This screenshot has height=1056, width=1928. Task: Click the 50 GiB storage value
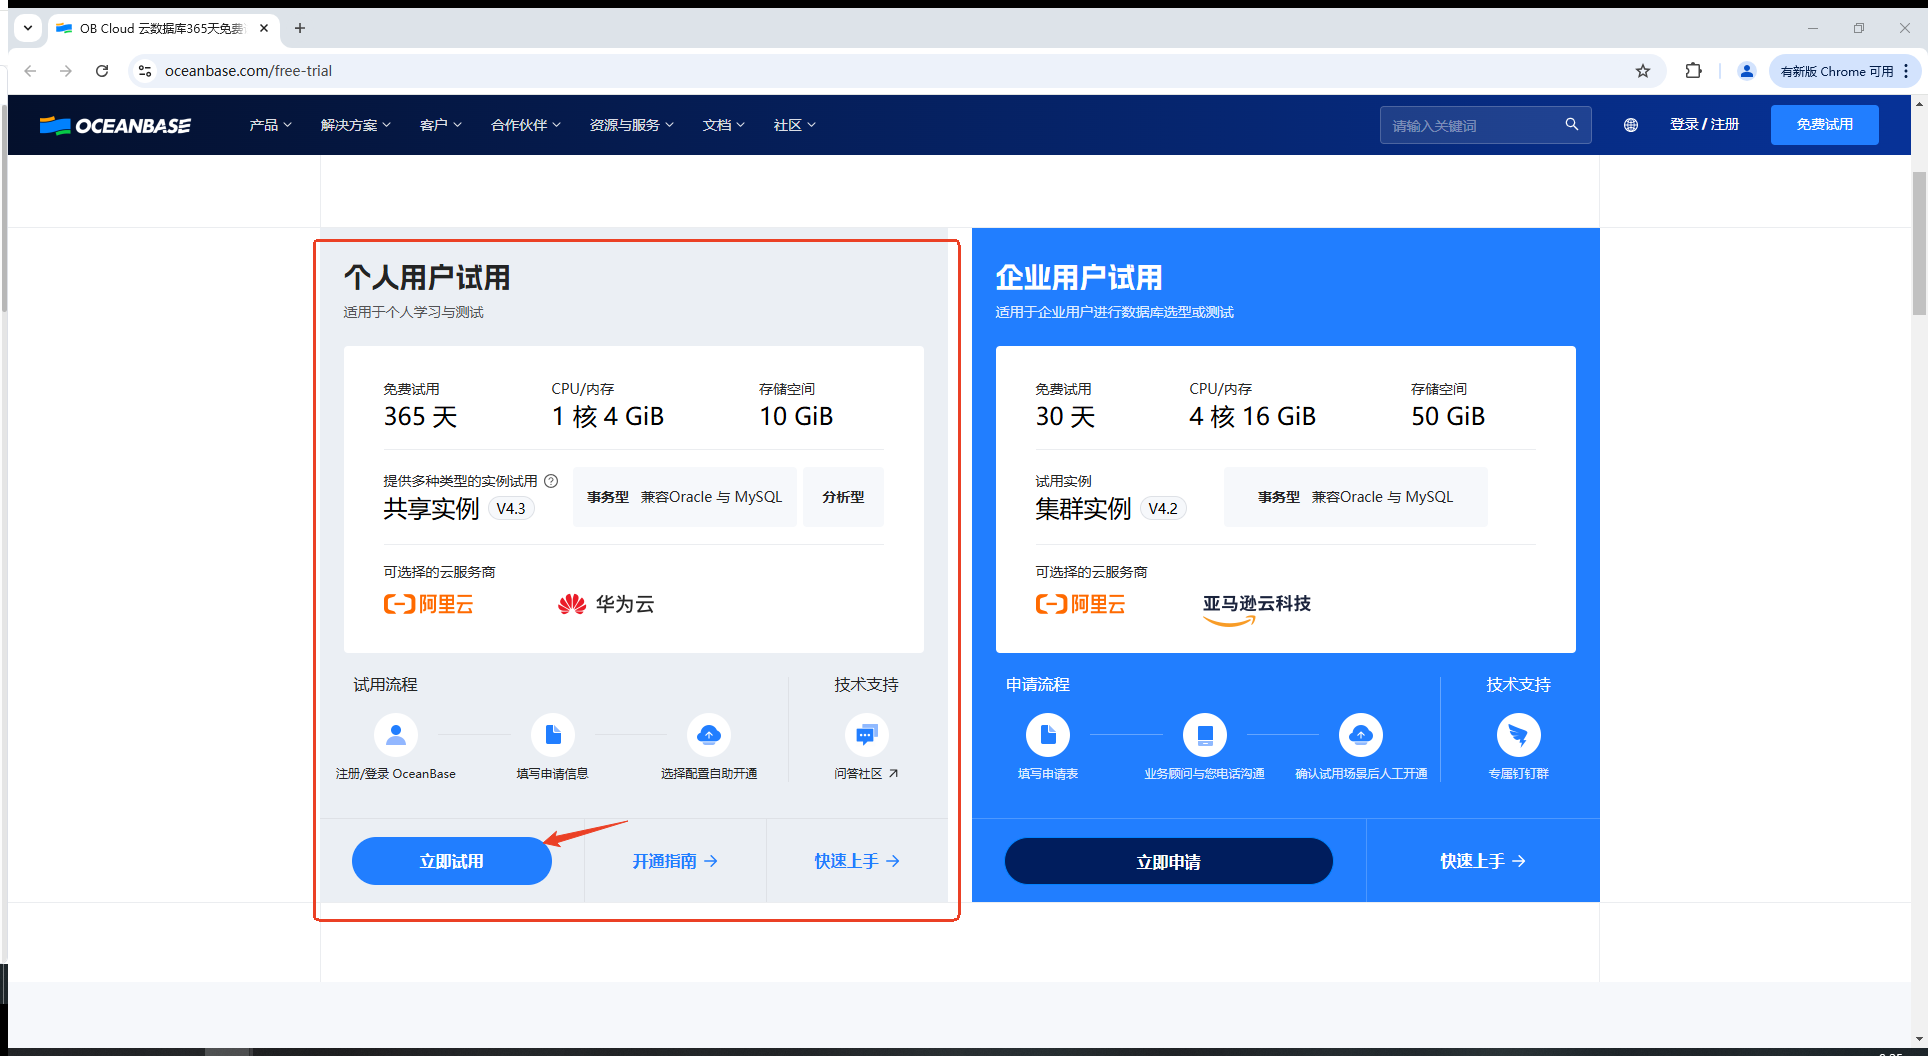click(1448, 417)
